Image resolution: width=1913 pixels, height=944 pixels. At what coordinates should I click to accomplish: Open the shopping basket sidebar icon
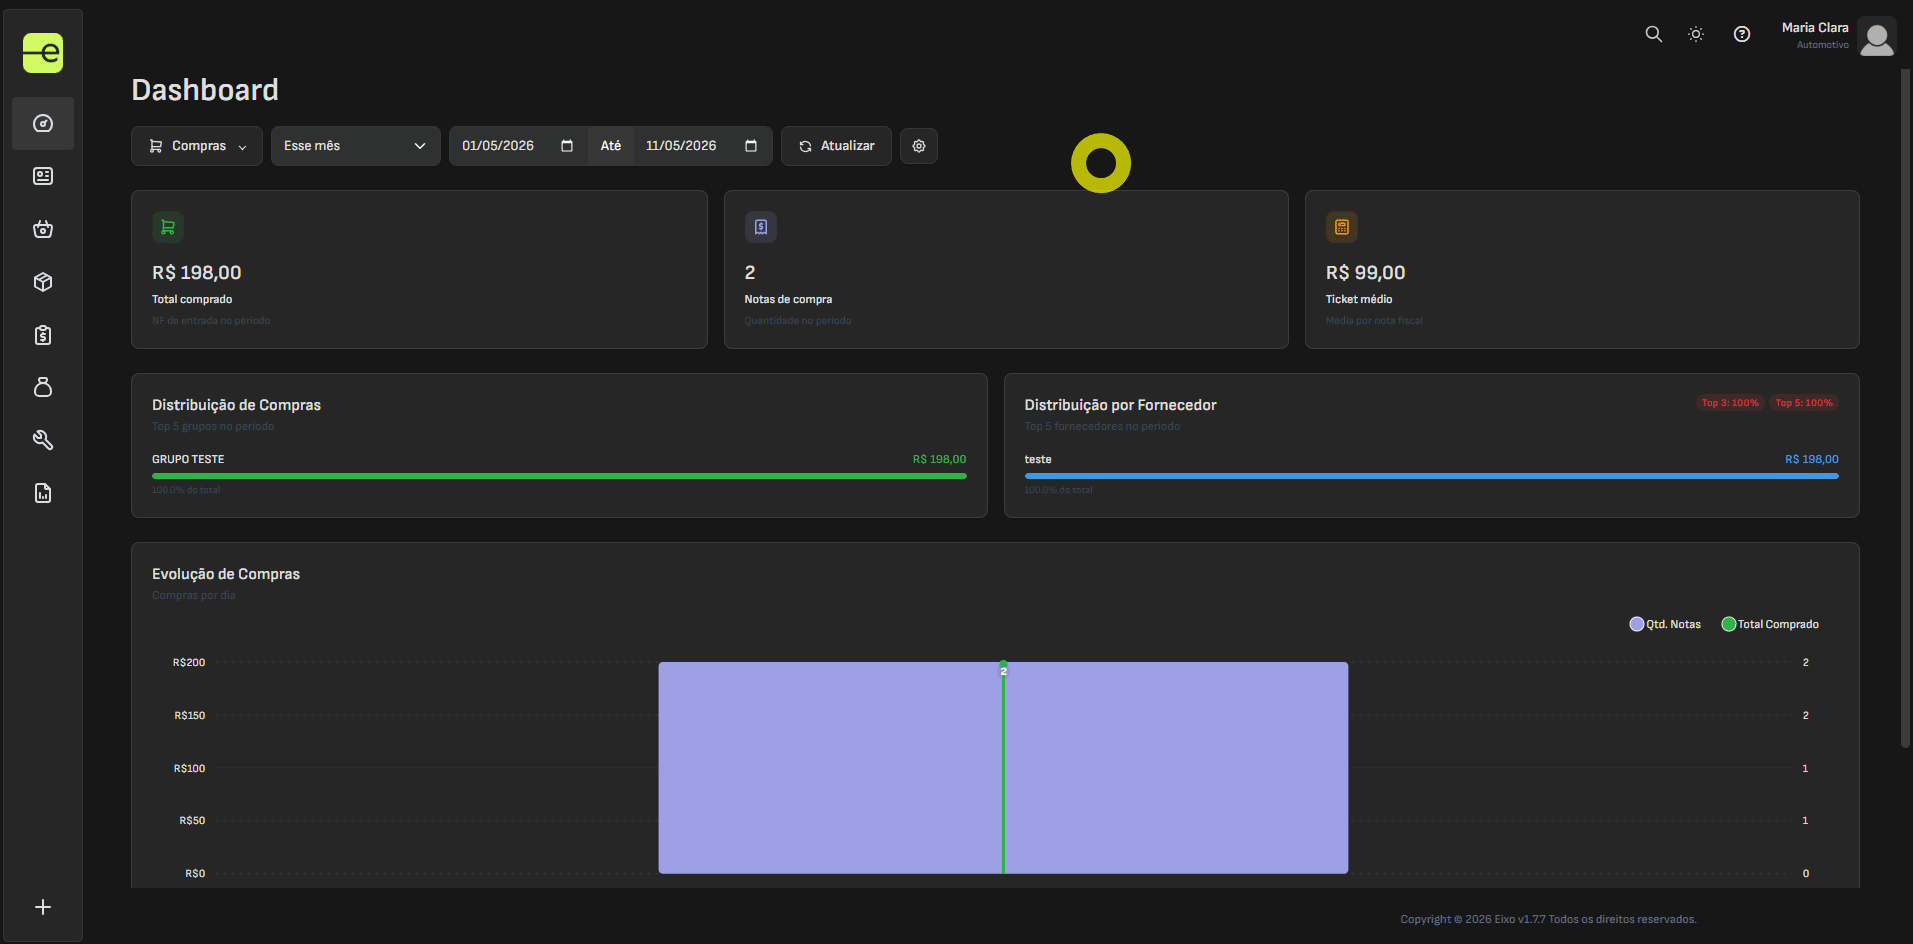coord(43,229)
